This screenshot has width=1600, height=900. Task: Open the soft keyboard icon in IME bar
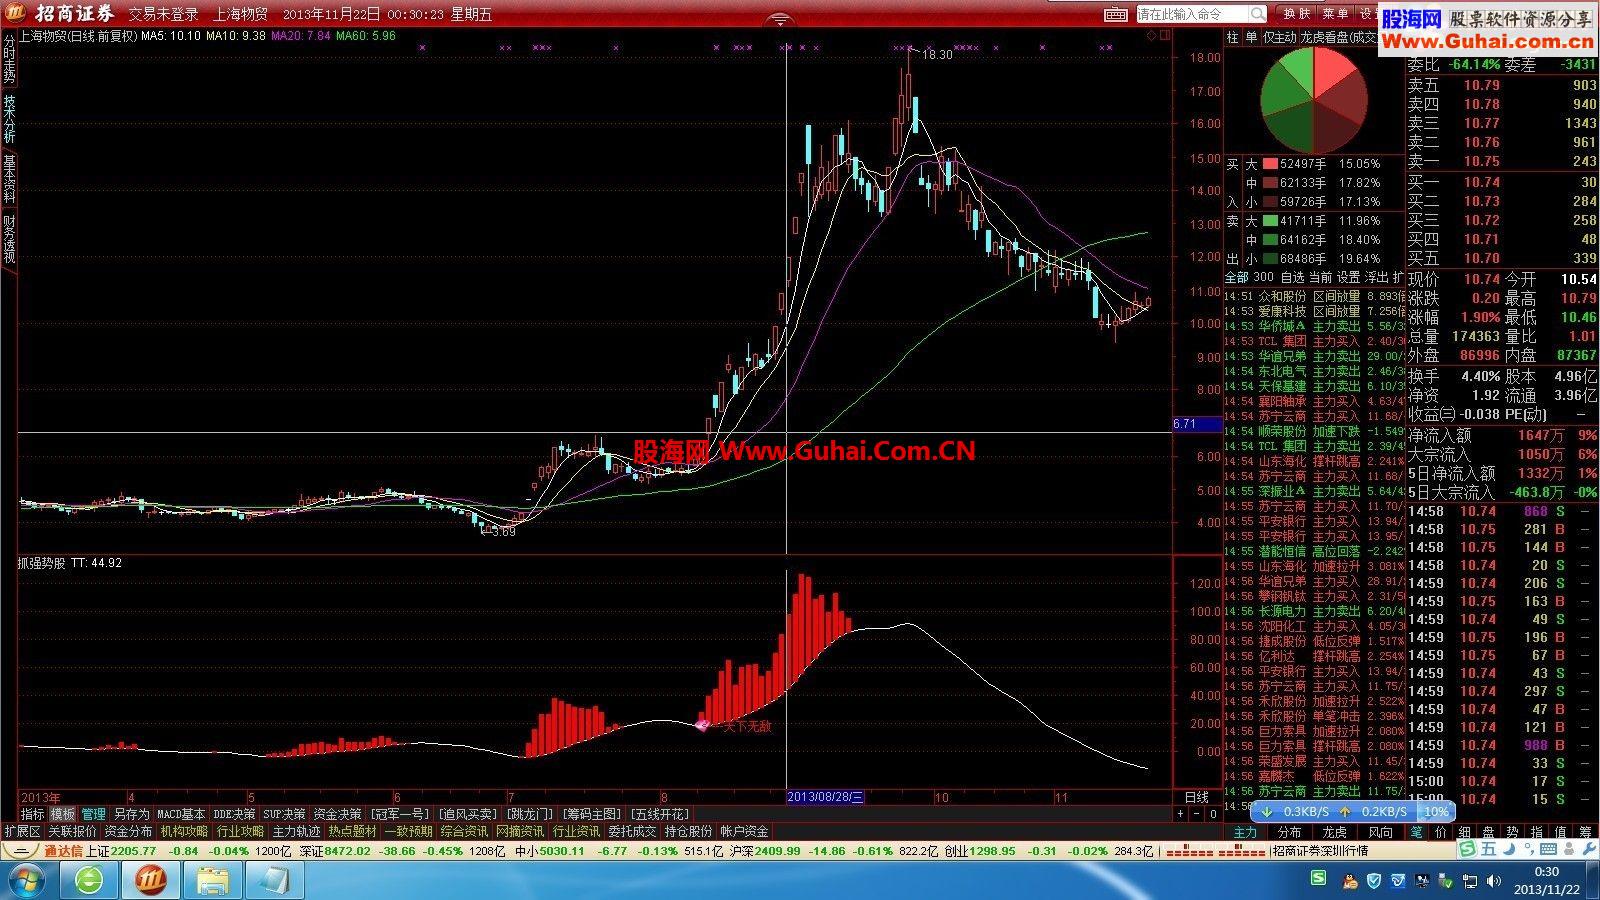(x=1549, y=849)
